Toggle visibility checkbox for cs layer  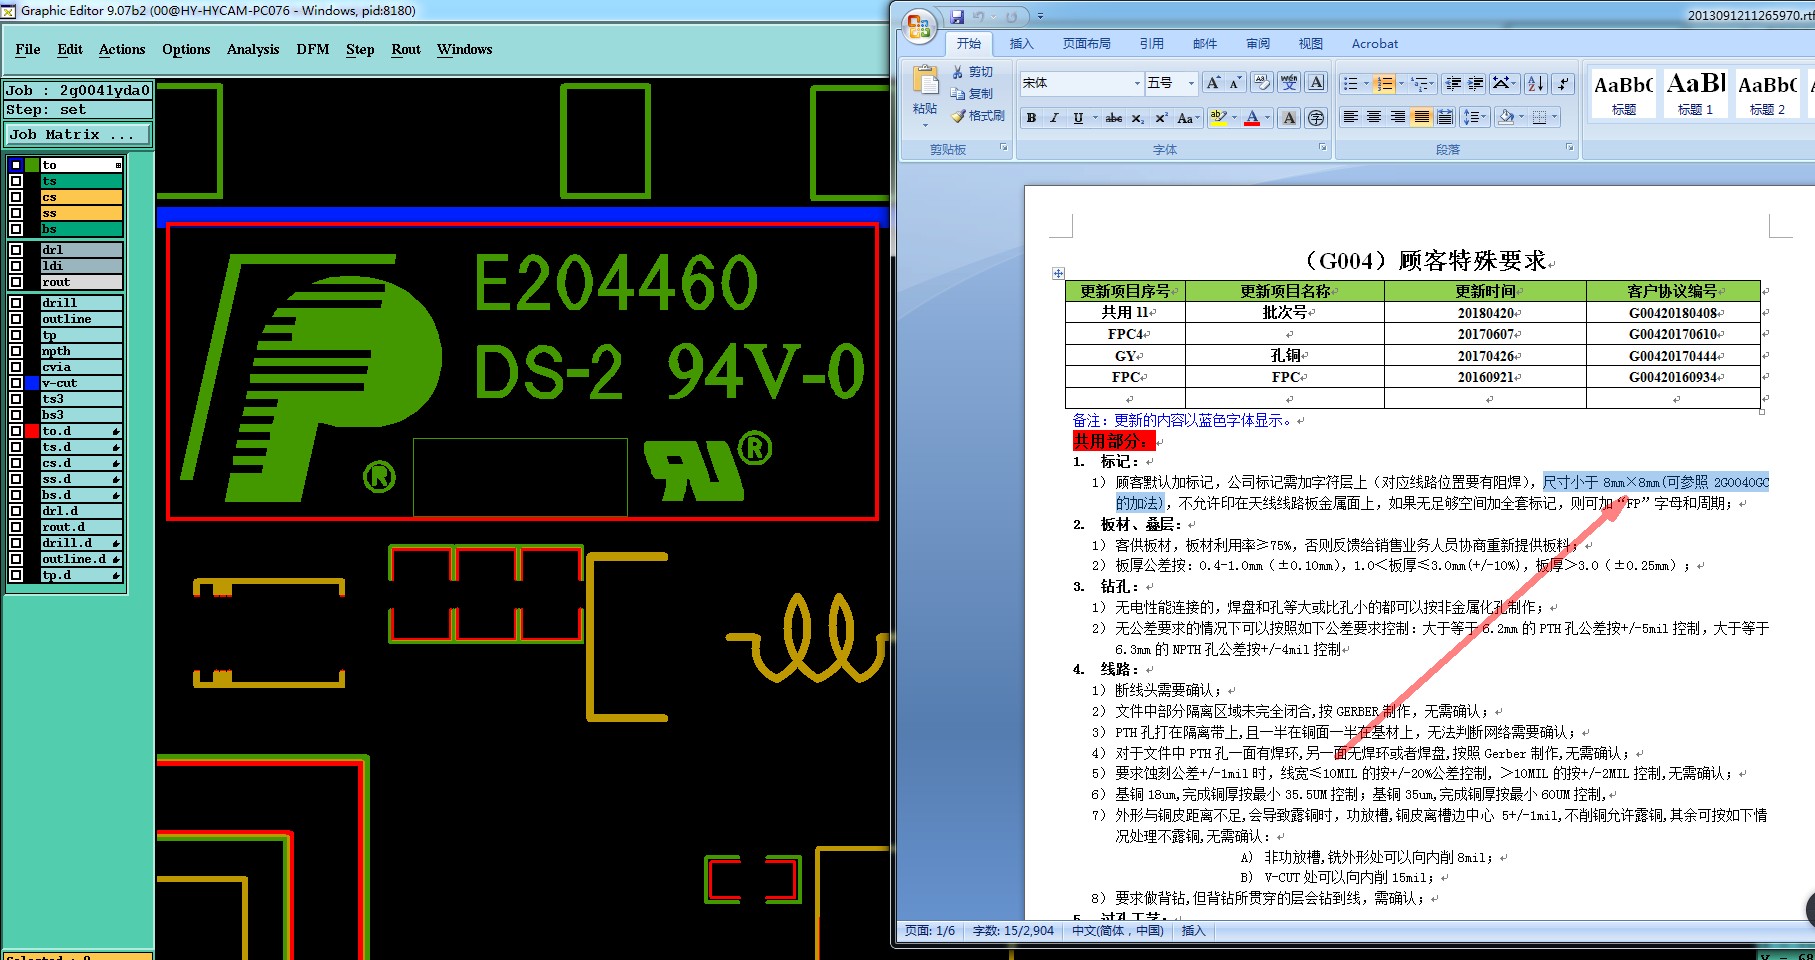16,197
